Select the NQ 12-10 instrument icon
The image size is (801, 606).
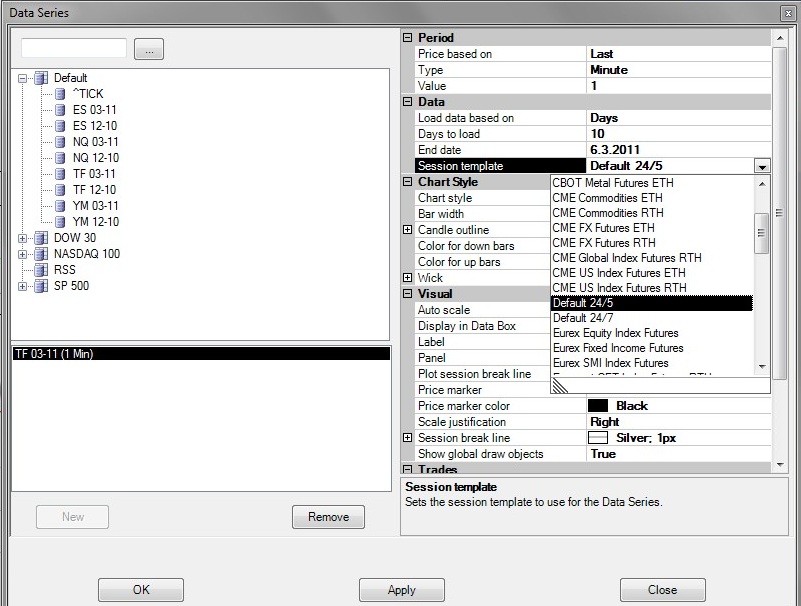pyautogui.click(x=61, y=158)
